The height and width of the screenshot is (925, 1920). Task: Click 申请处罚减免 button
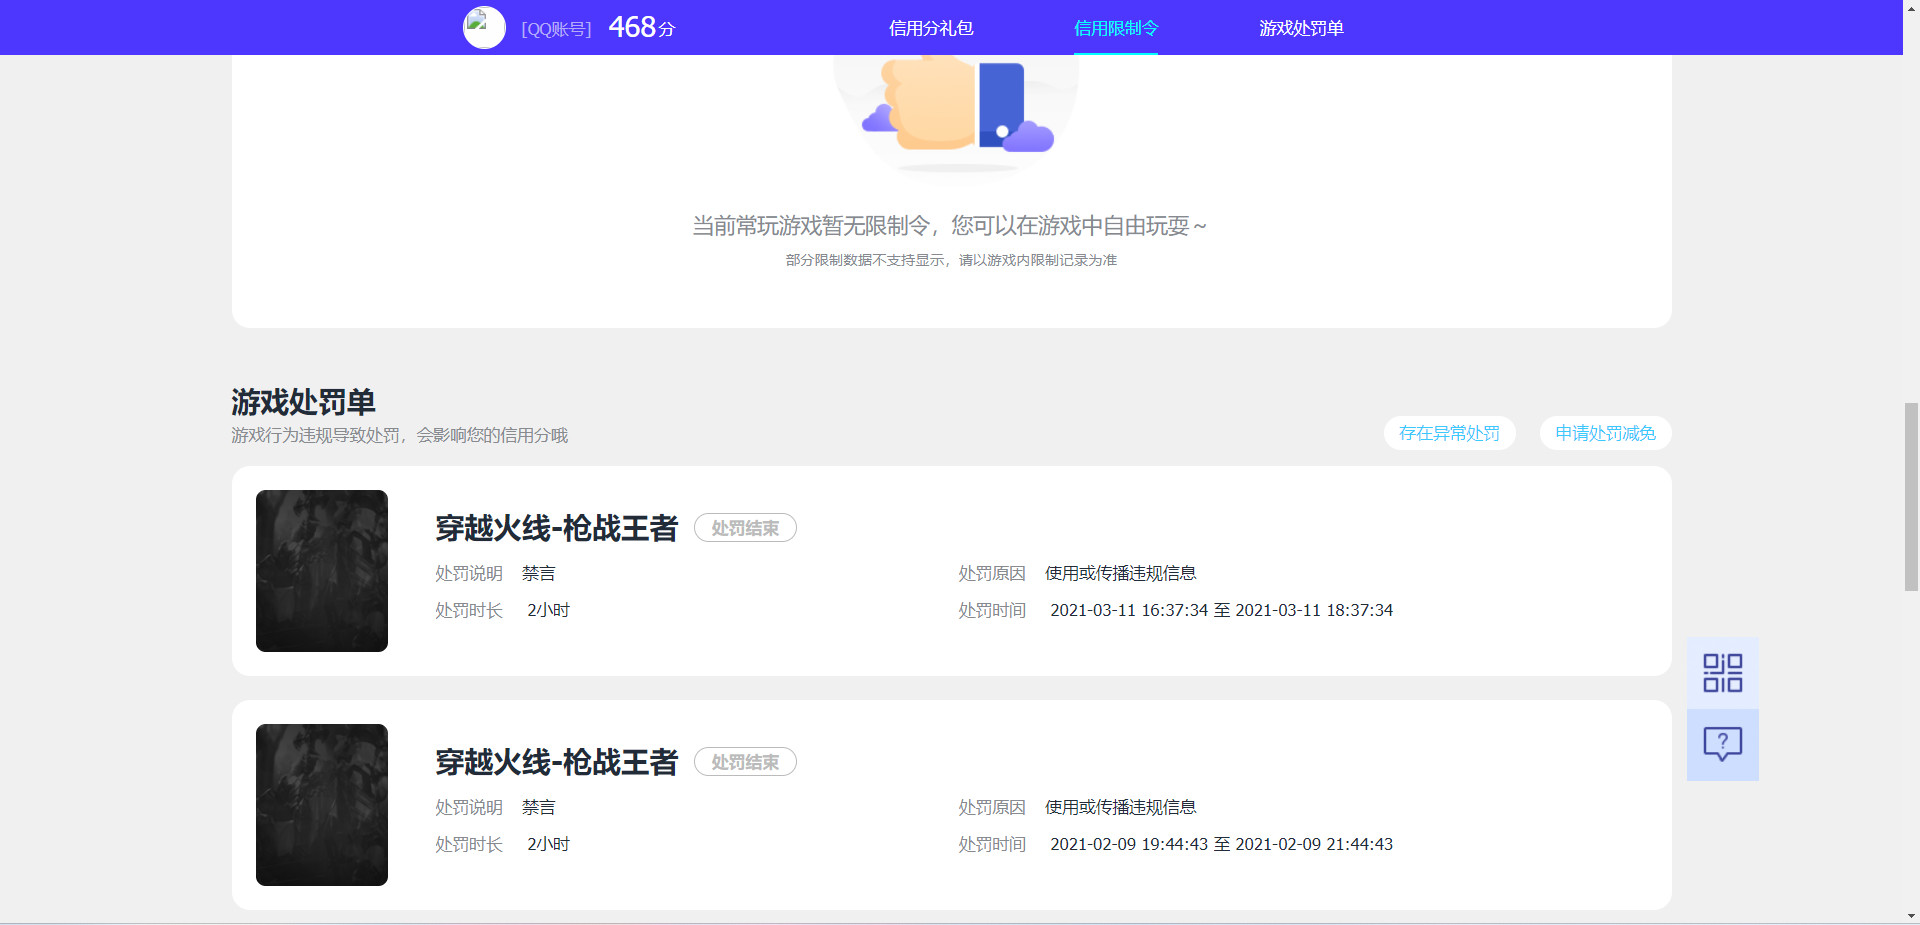pyautogui.click(x=1605, y=433)
